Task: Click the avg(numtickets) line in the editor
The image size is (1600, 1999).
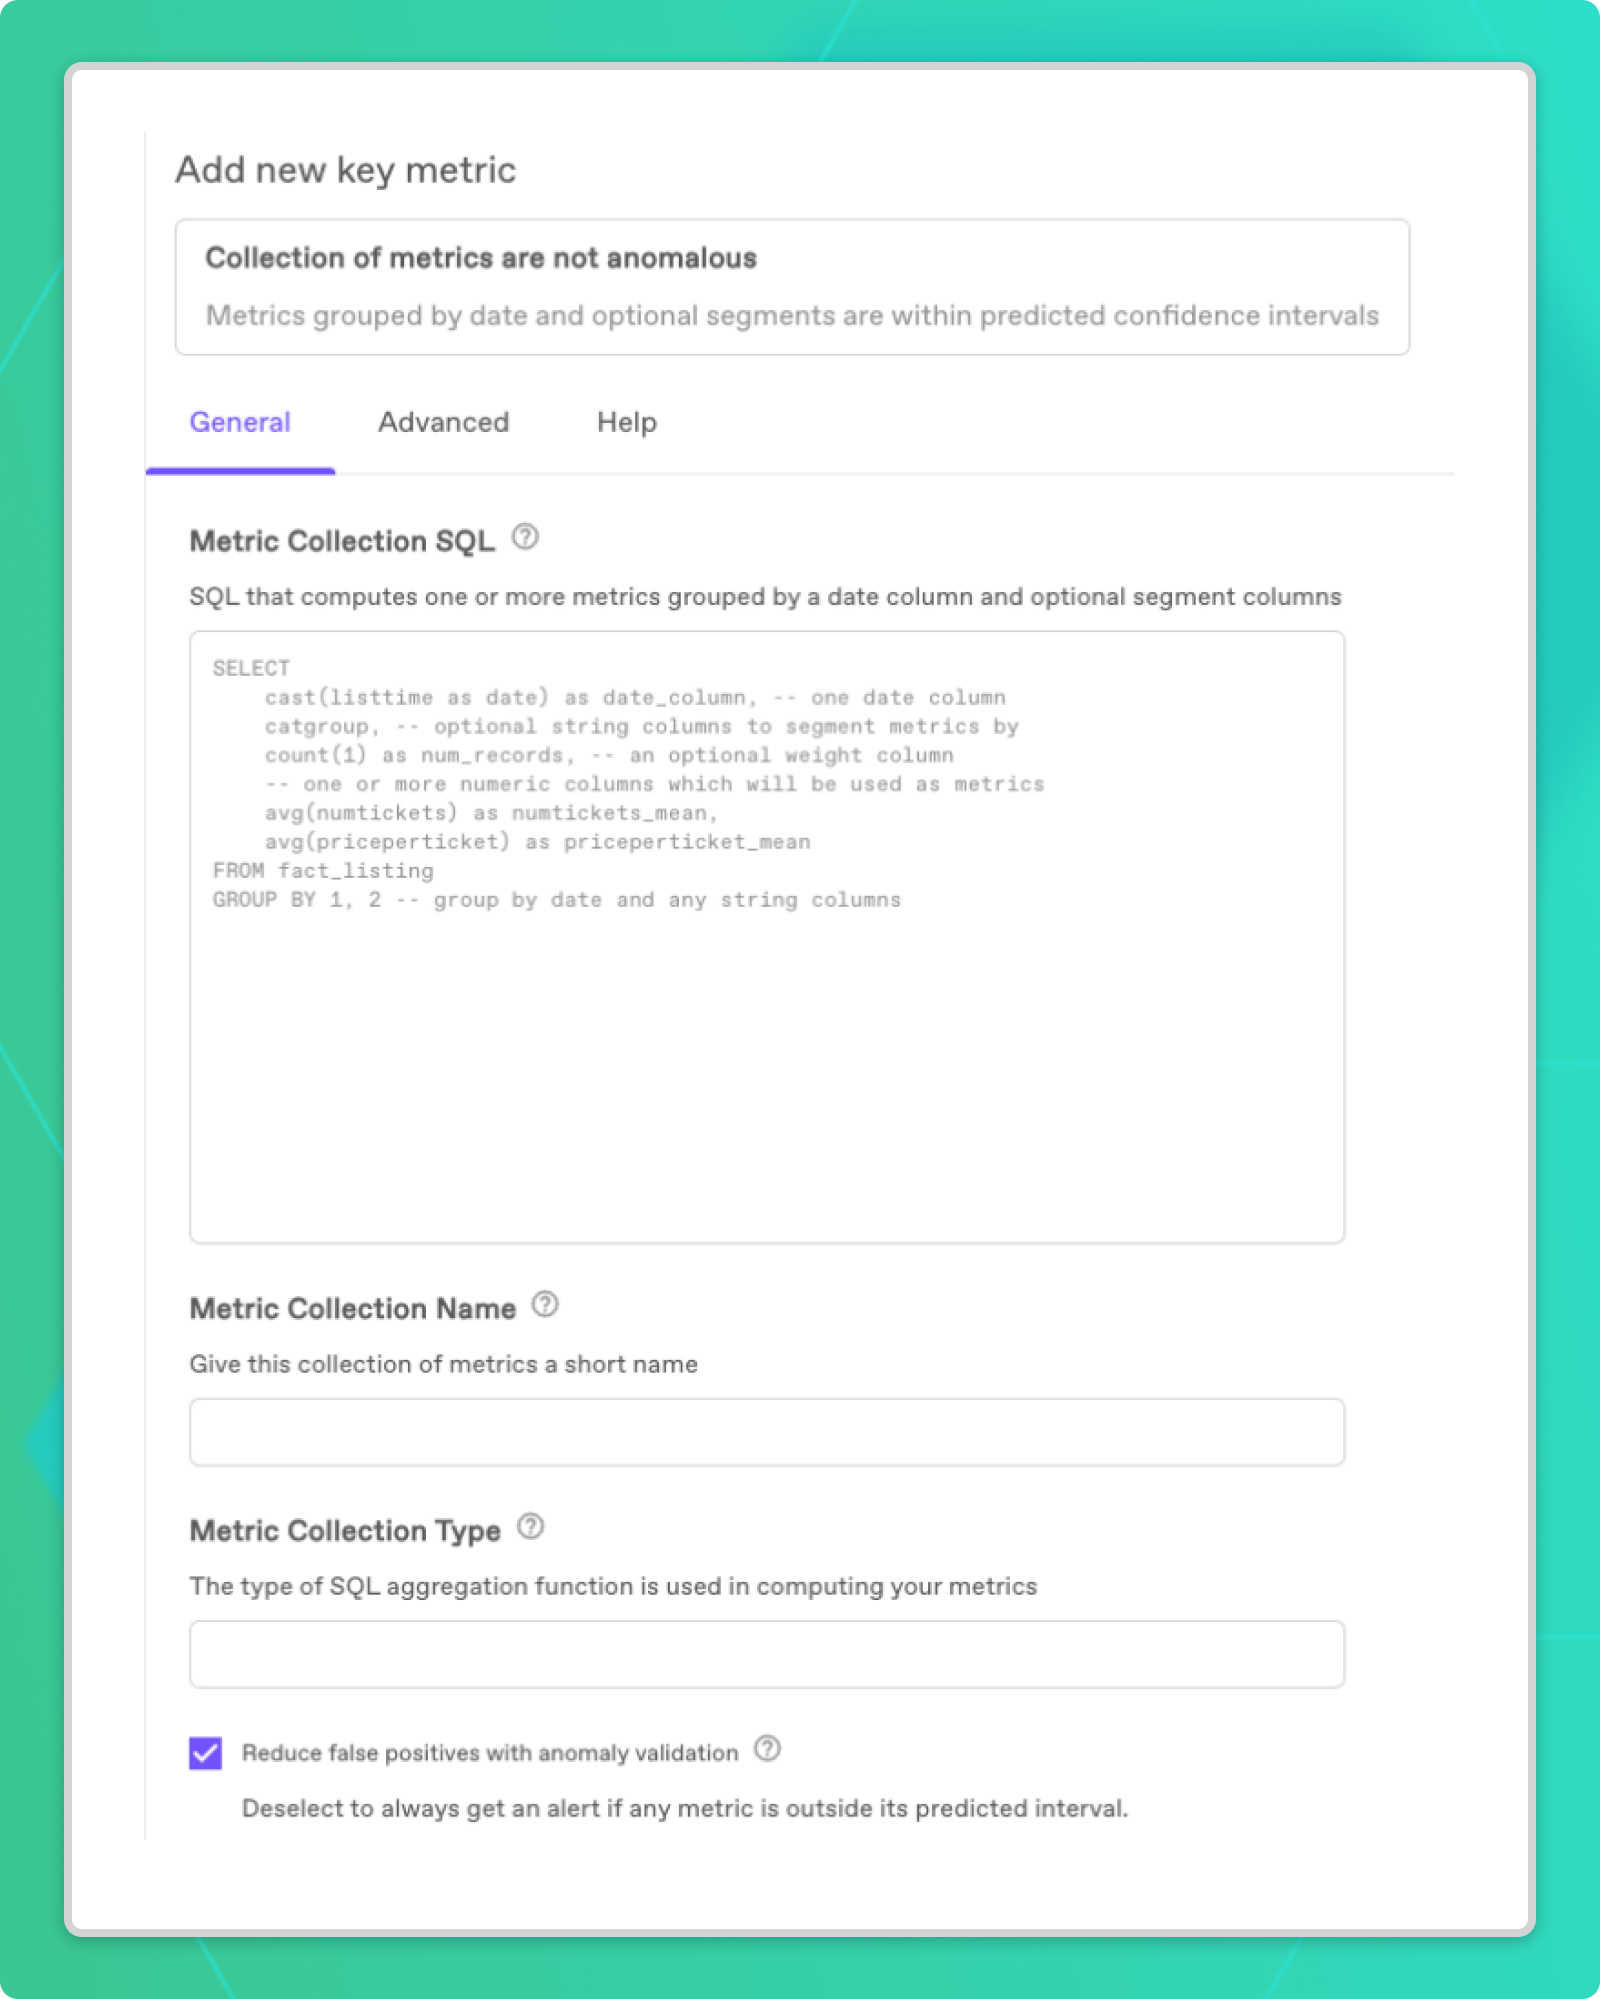Action: tap(490, 812)
